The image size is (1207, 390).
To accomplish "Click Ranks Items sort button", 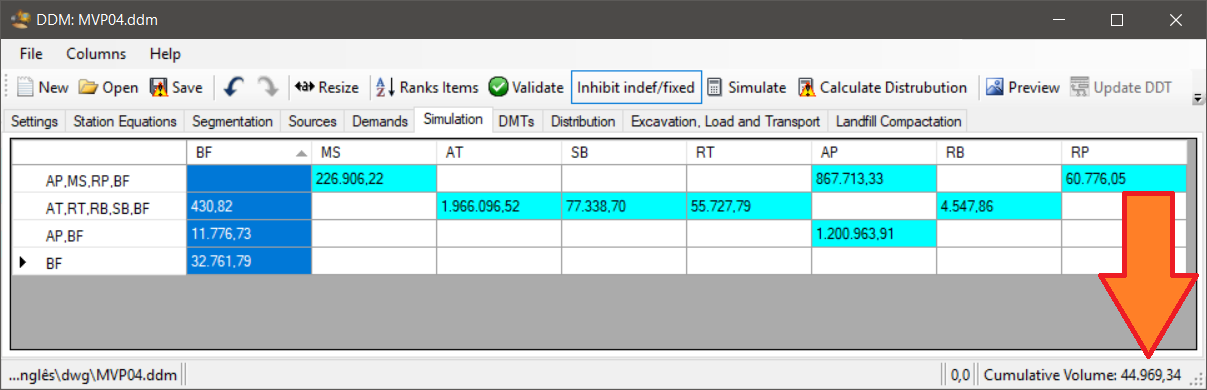I will click(x=428, y=87).
